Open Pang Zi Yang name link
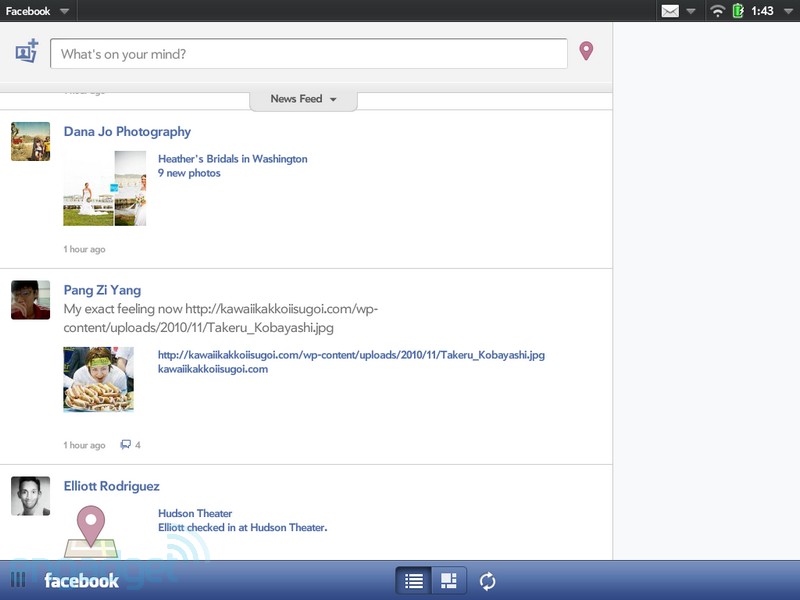 coord(103,290)
